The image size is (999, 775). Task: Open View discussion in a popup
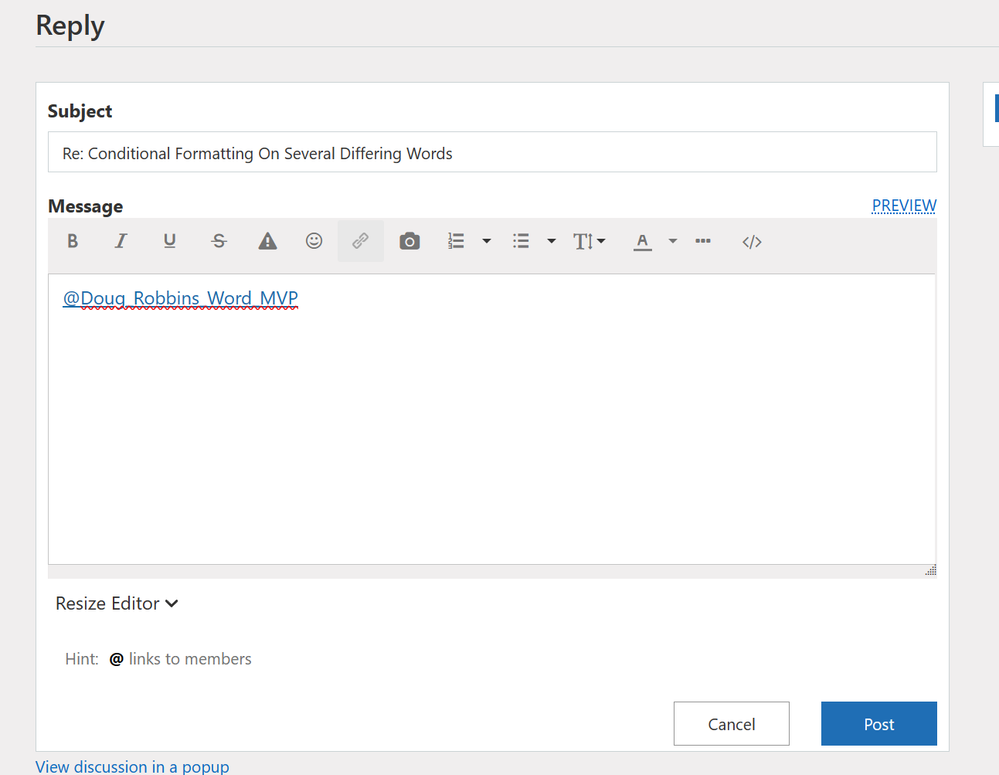tap(131, 766)
